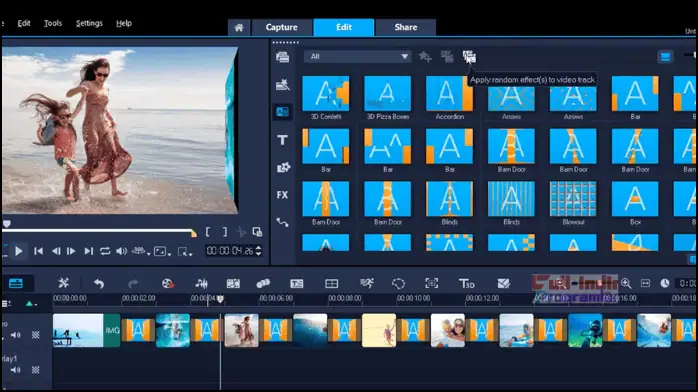Jump to the start of the clip
Image resolution: width=698 pixels, height=392 pixels.
click(39, 251)
